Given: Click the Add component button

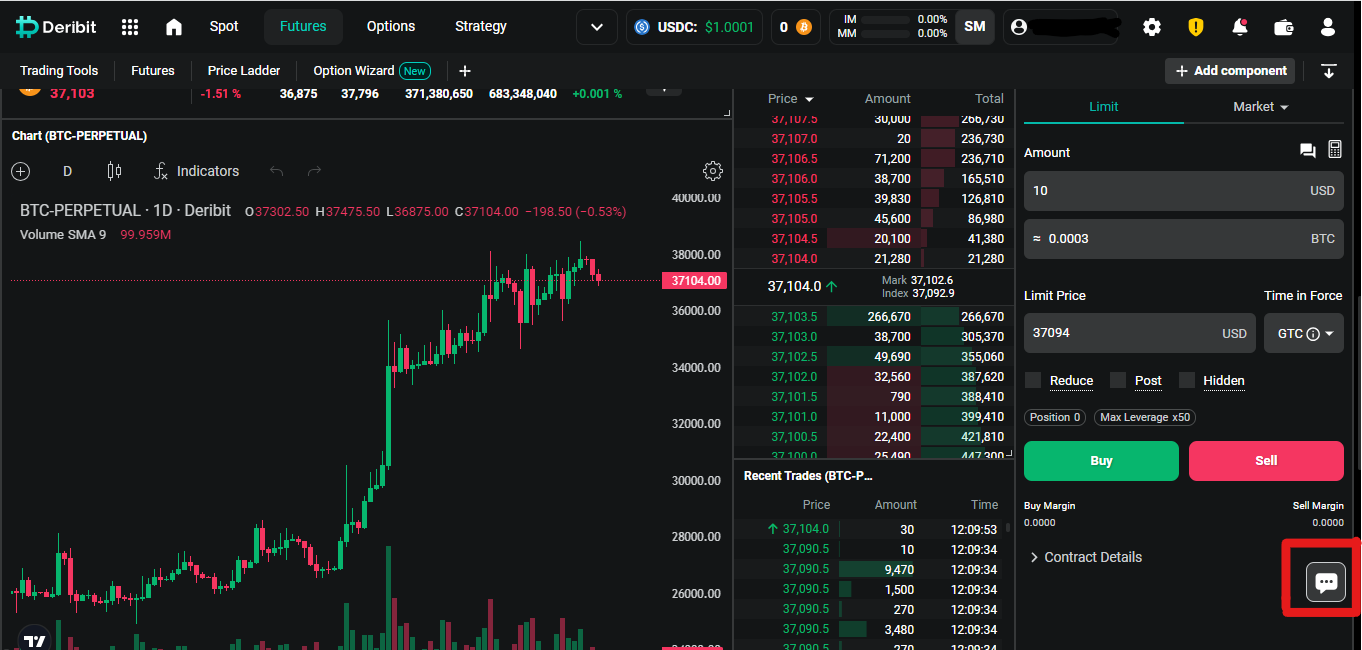Looking at the screenshot, I should [x=1230, y=71].
